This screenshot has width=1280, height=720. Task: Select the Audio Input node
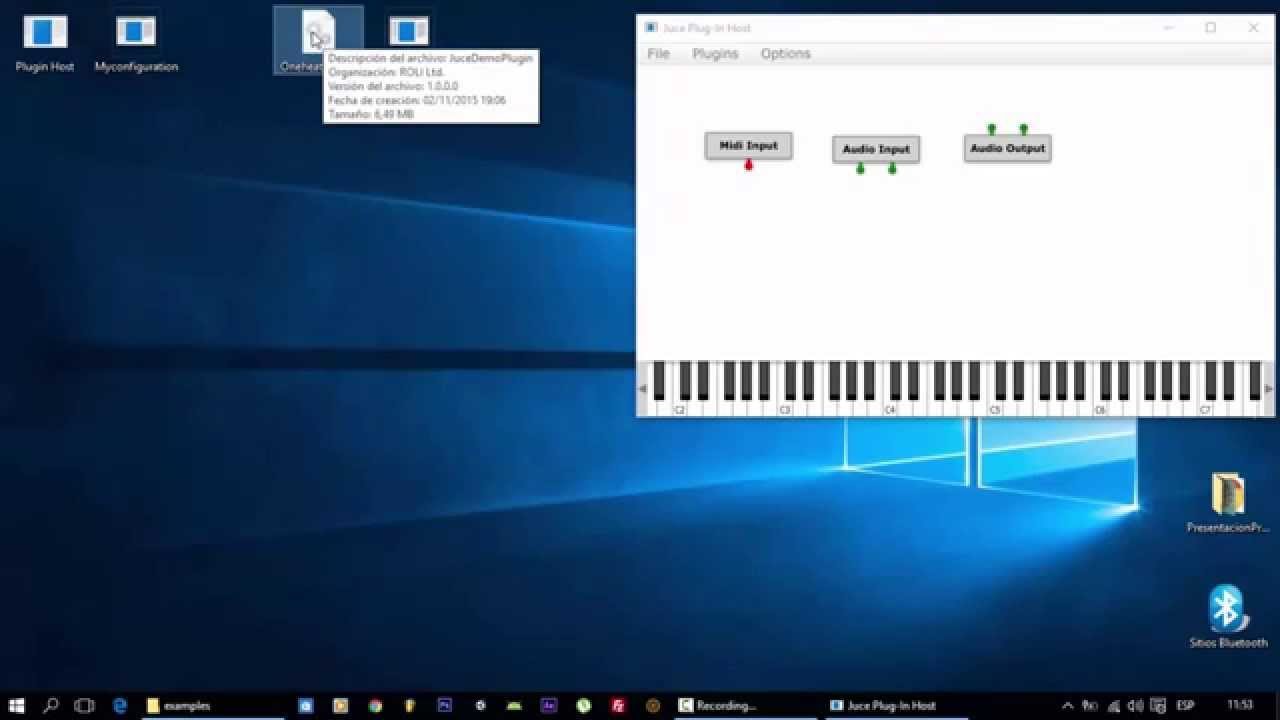click(x=876, y=149)
